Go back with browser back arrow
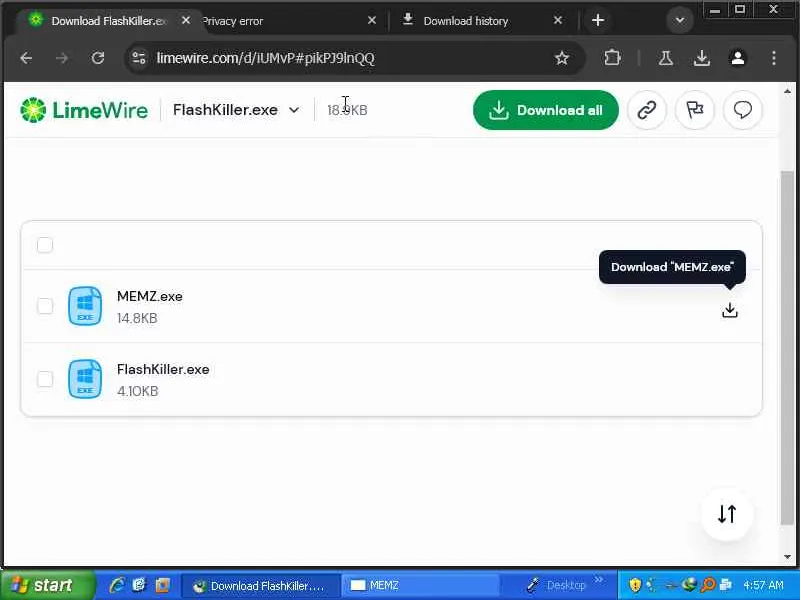 click(27, 58)
